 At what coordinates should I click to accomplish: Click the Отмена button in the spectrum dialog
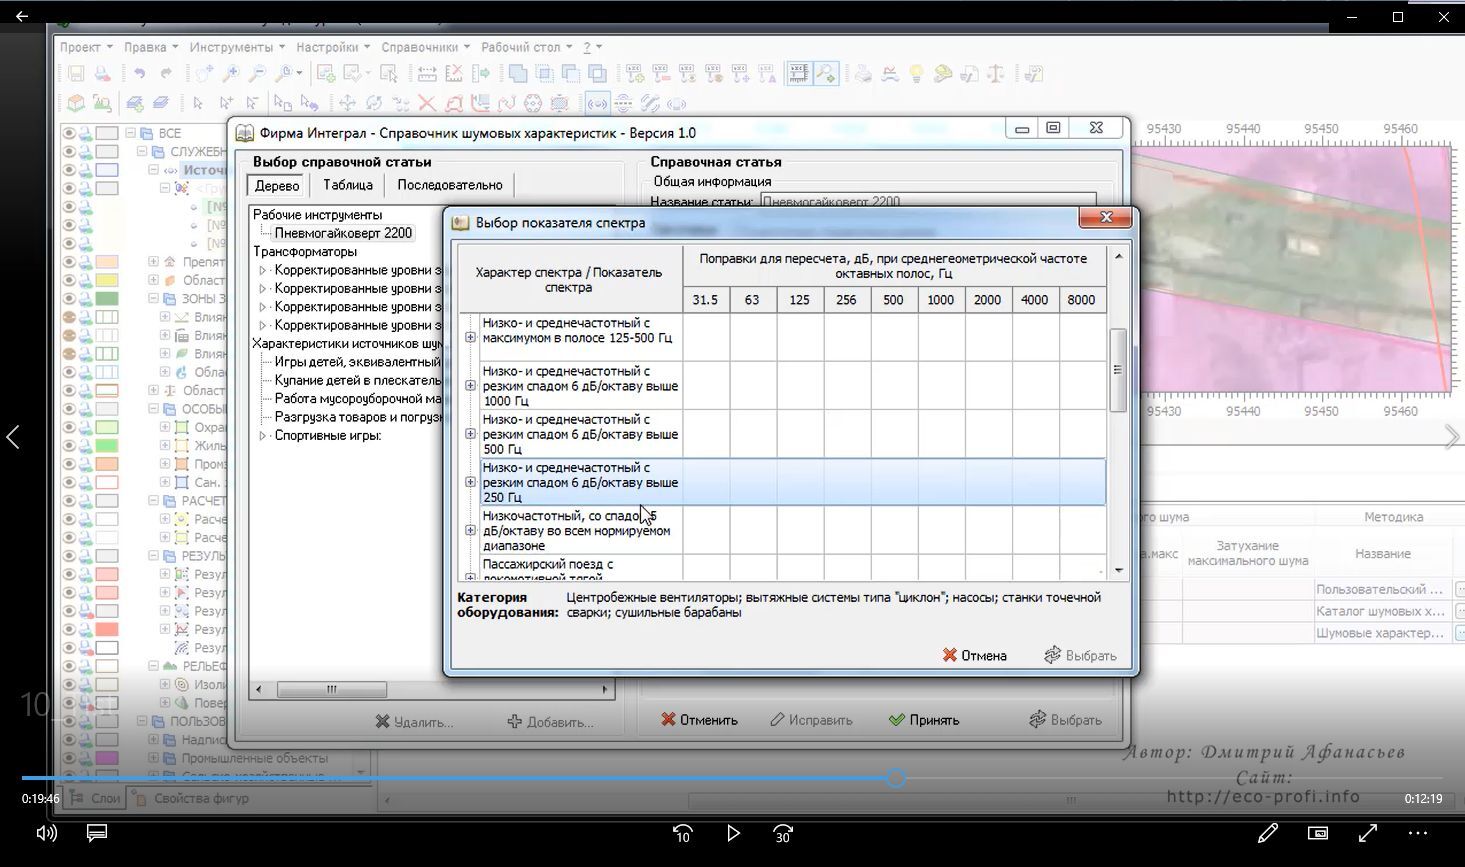point(974,656)
